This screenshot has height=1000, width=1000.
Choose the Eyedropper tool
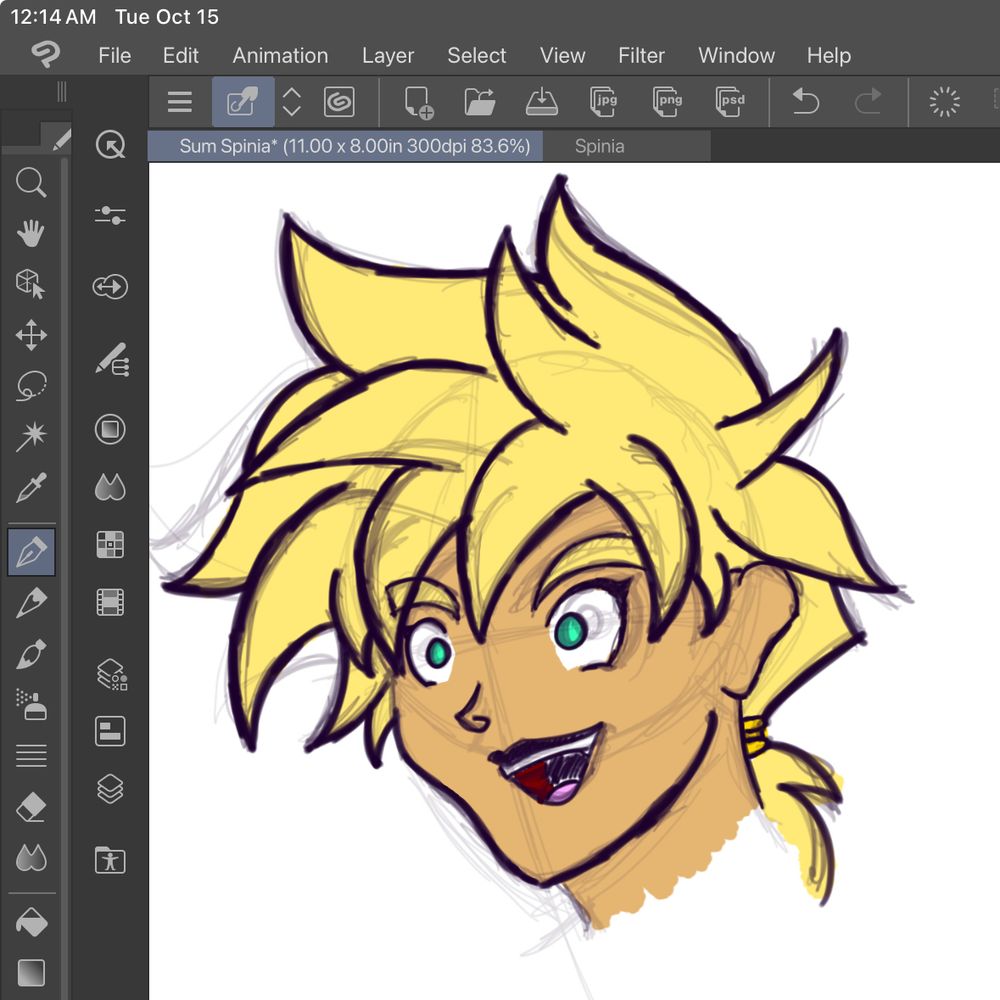click(x=31, y=489)
